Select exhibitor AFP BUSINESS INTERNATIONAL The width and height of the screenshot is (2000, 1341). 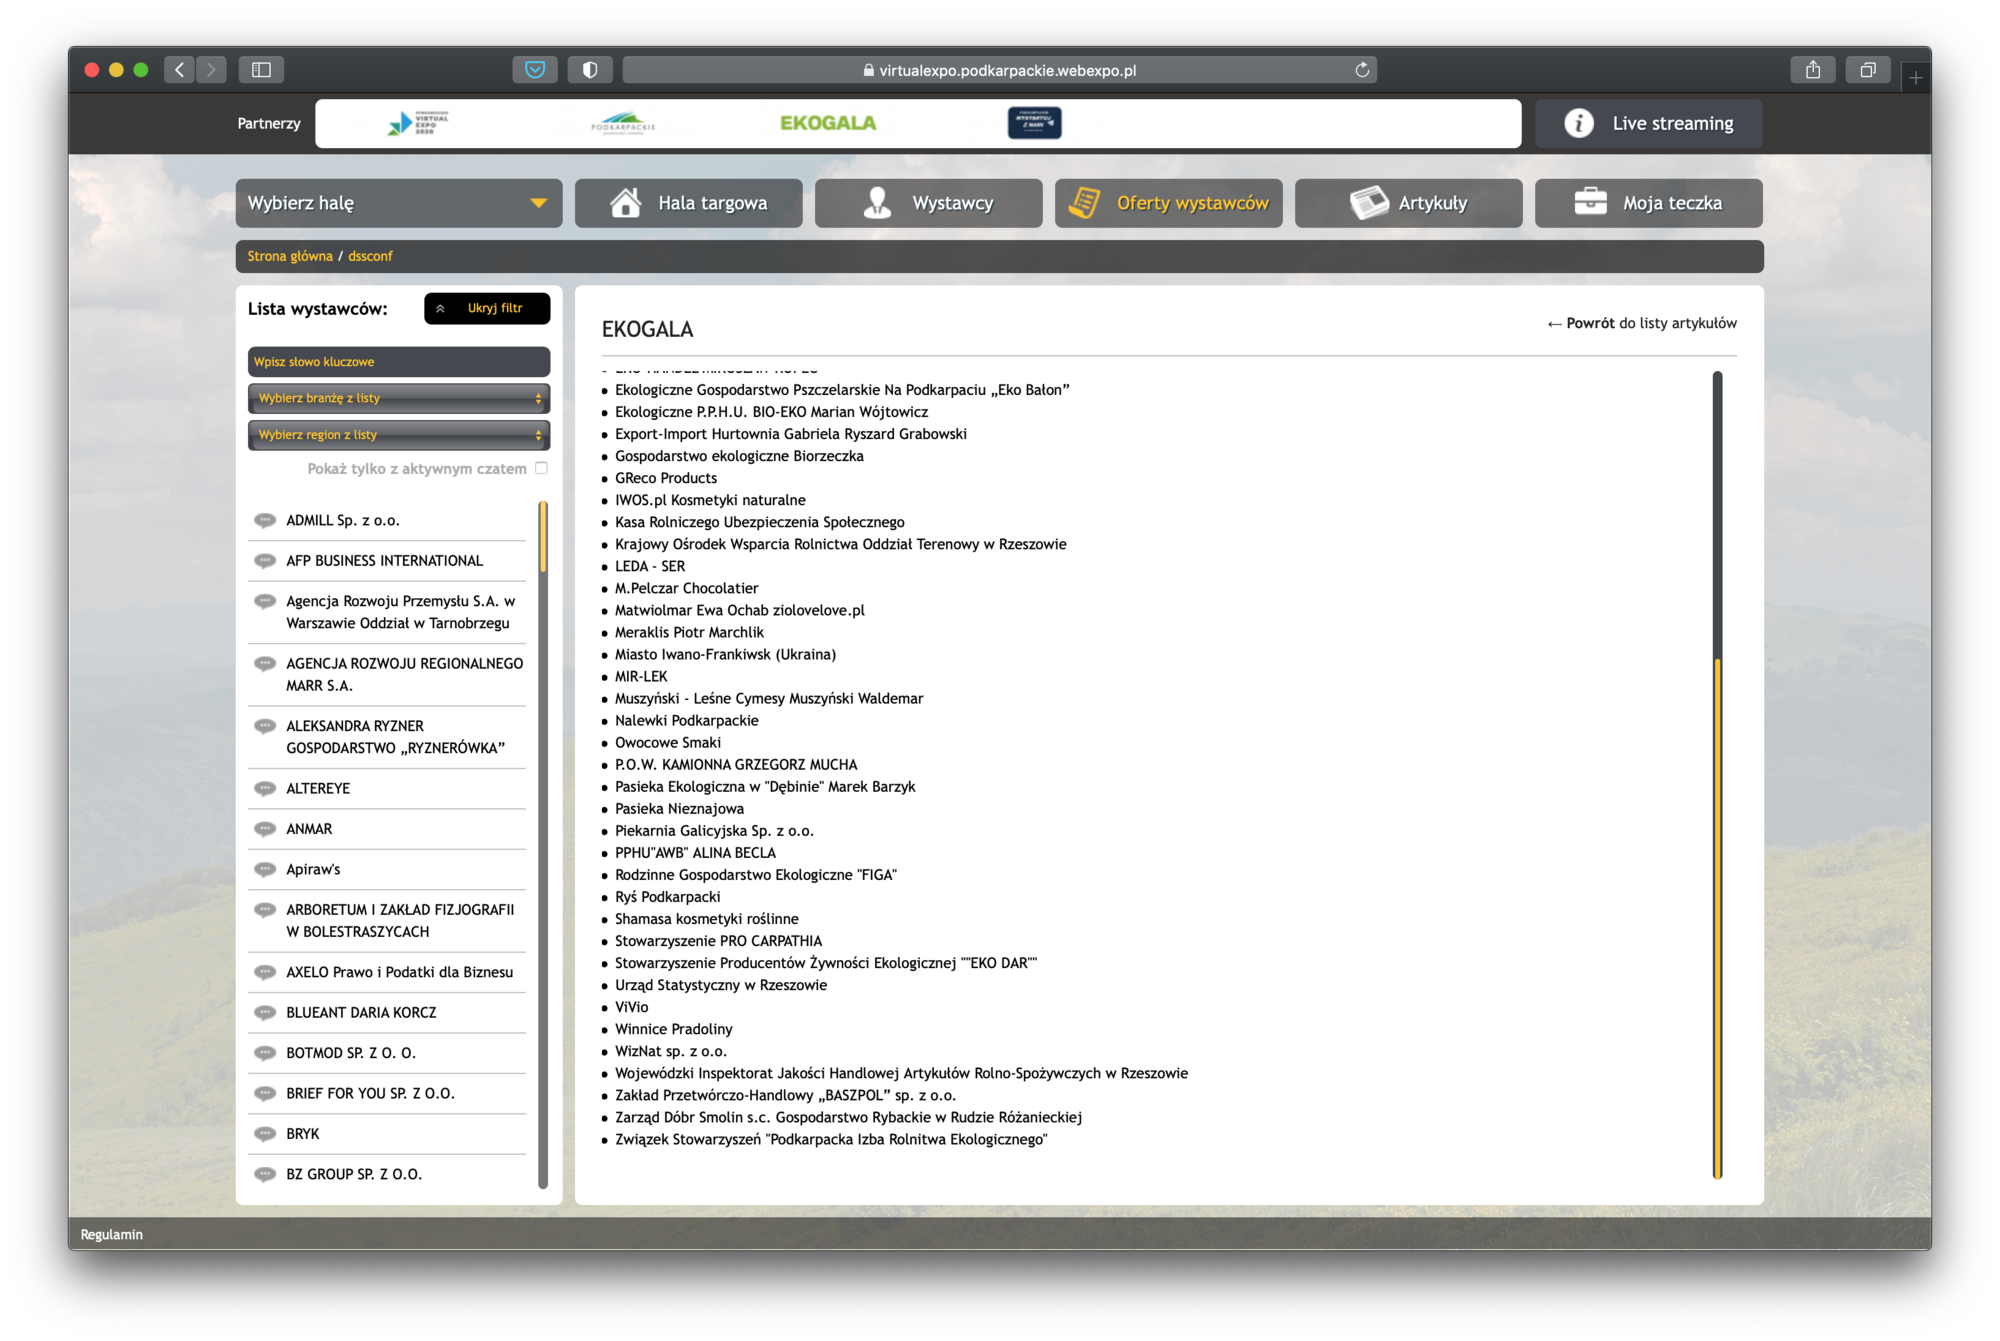(x=385, y=560)
